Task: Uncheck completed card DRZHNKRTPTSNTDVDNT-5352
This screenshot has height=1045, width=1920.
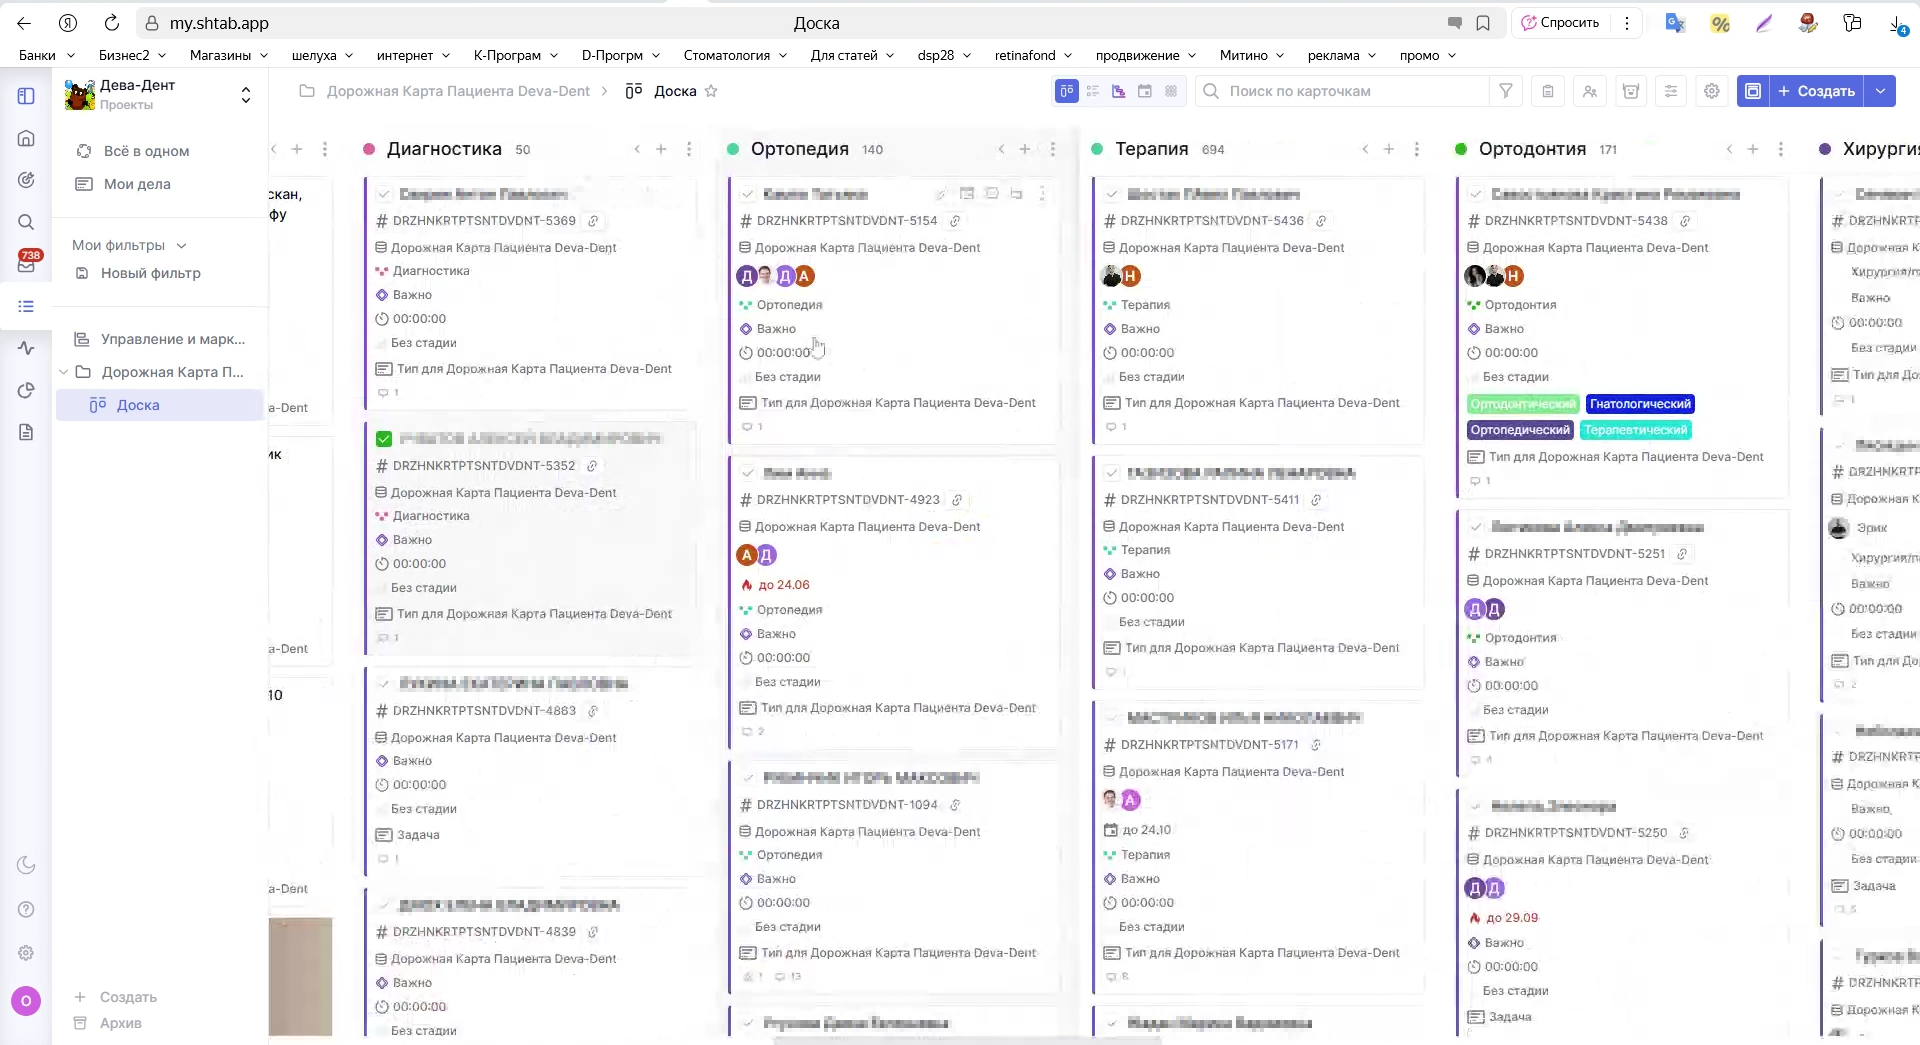Action: pos(384,439)
